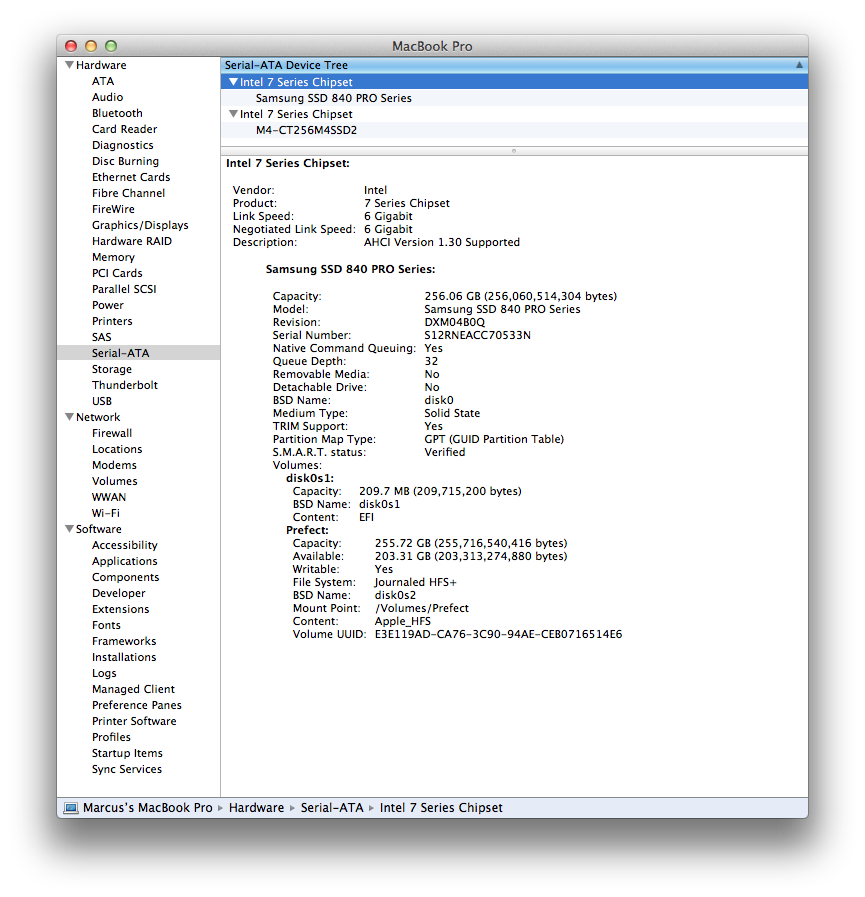Select Hardware RAID entry

(x=132, y=241)
